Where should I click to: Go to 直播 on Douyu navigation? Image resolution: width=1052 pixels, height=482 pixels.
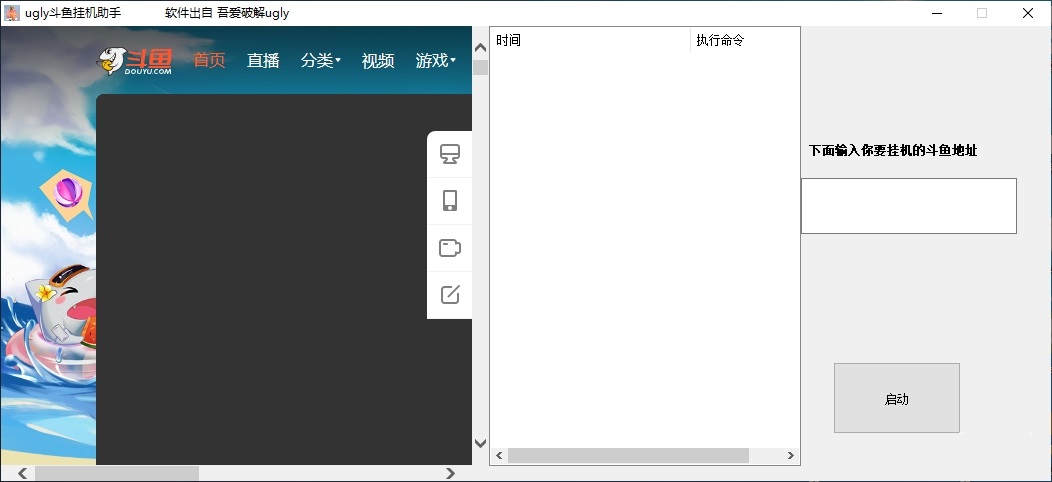tap(263, 60)
